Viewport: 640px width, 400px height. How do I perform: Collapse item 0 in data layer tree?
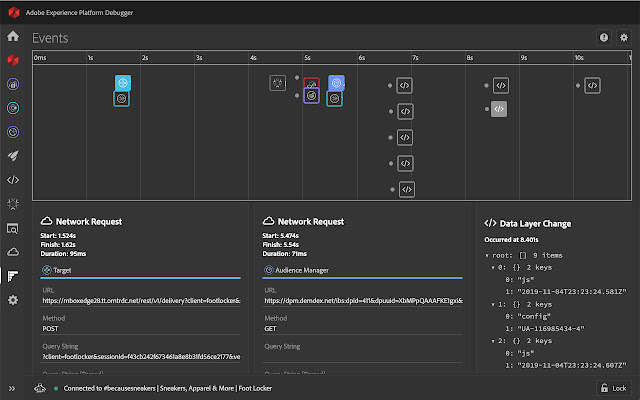coord(493,267)
